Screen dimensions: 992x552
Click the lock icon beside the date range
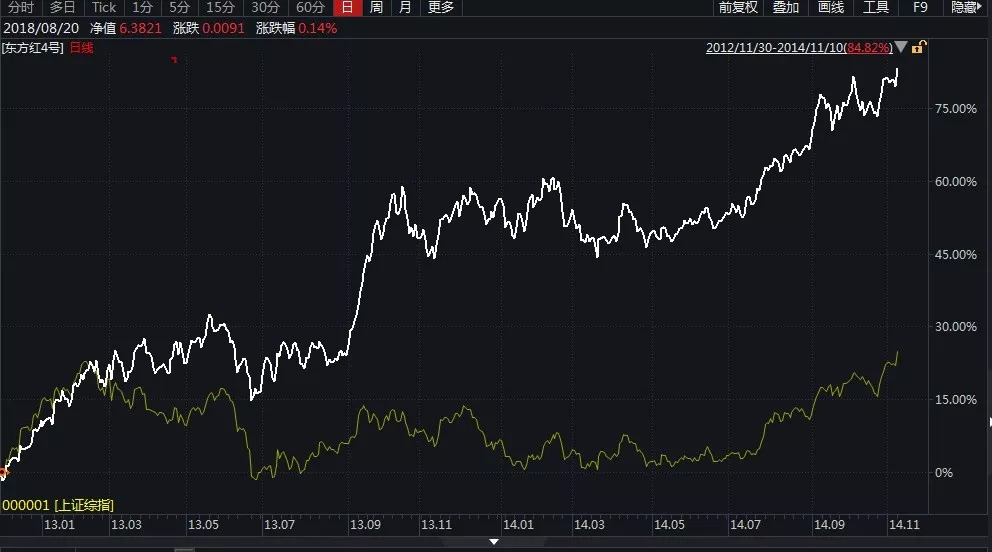pyautogui.click(x=919, y=47)
